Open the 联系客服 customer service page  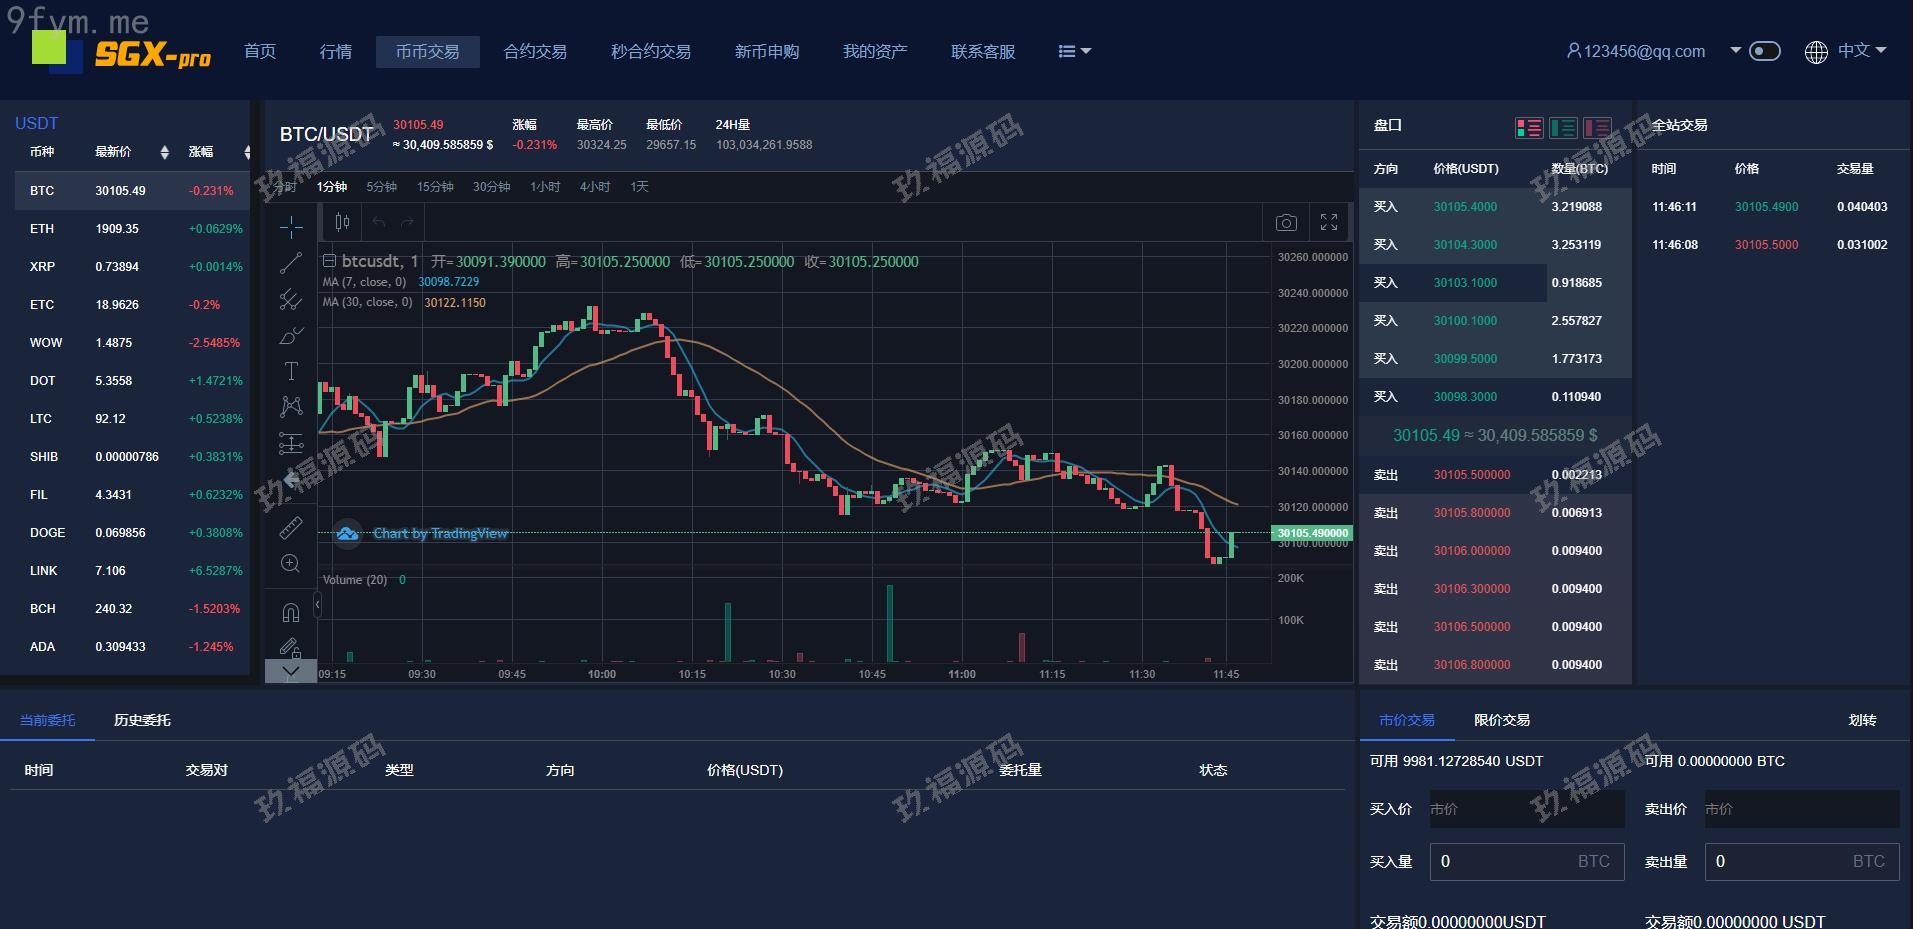(x=982, y=51)
